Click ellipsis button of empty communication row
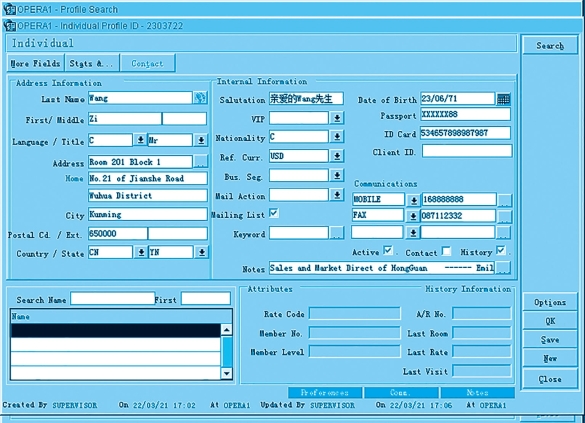The width and height of the screenshot is (585, 423). pos(503,233)
